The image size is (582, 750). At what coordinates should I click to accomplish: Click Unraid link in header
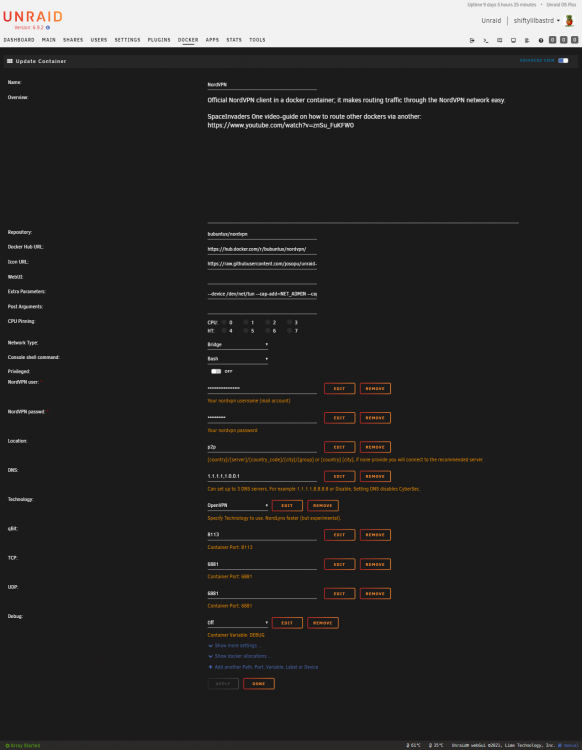491,21
